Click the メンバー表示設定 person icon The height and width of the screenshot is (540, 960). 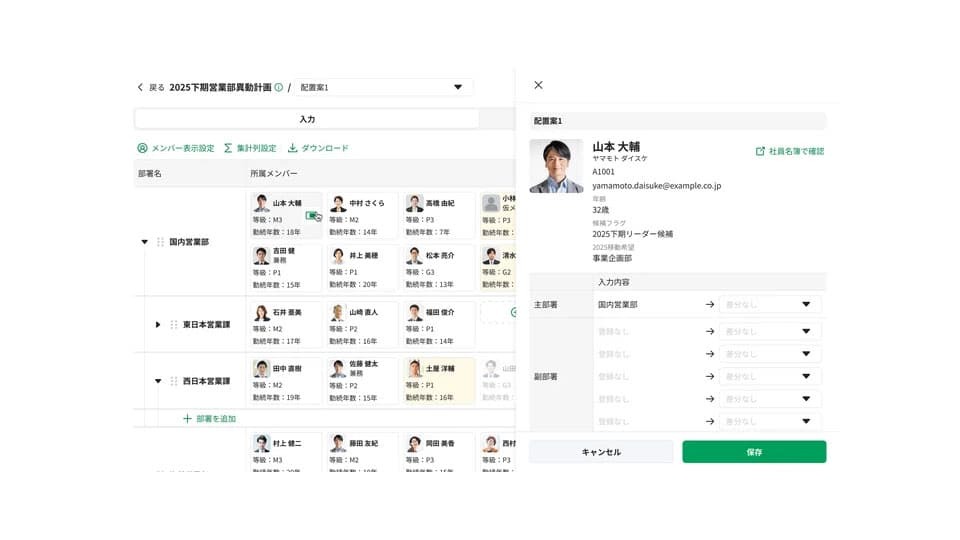(x=142, y=148)
